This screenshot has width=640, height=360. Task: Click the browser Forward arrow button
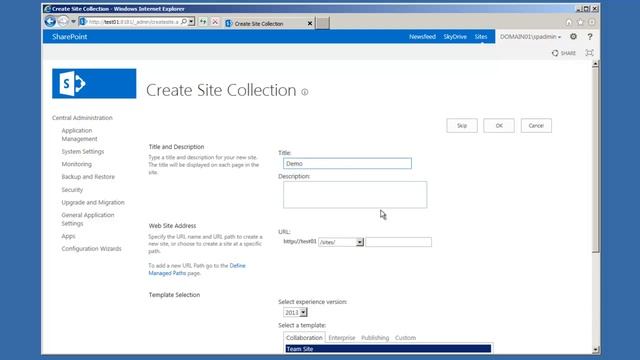(63, 21)
